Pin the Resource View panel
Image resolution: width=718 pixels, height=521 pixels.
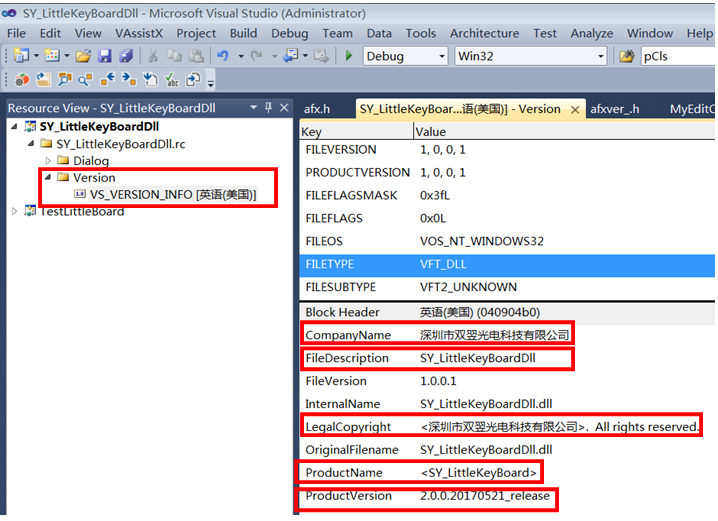pyautogui.click(x=268, y=108)
